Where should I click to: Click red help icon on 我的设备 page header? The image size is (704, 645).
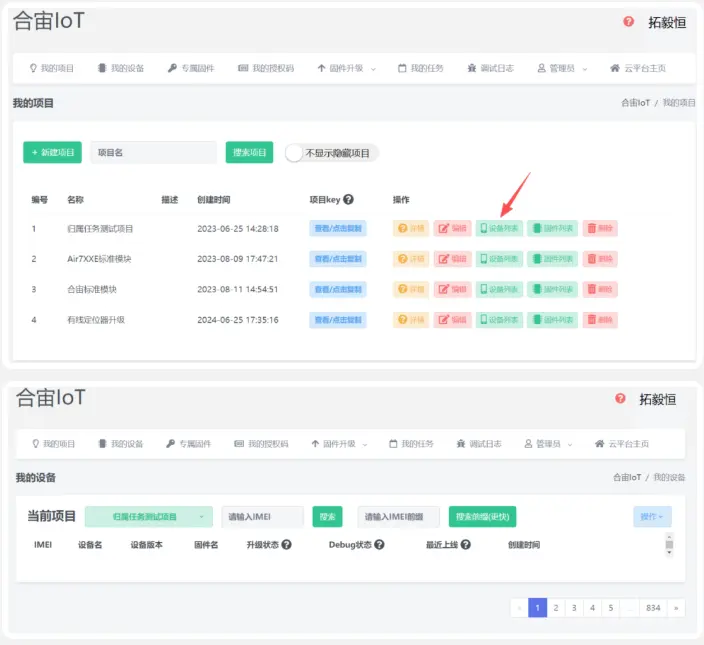click(620, 398)
